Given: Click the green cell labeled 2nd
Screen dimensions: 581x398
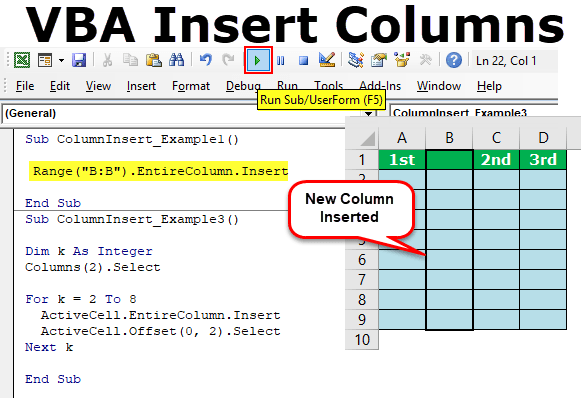Looking at the screenshot, I should pyautogui.click(x=496, y=160).
